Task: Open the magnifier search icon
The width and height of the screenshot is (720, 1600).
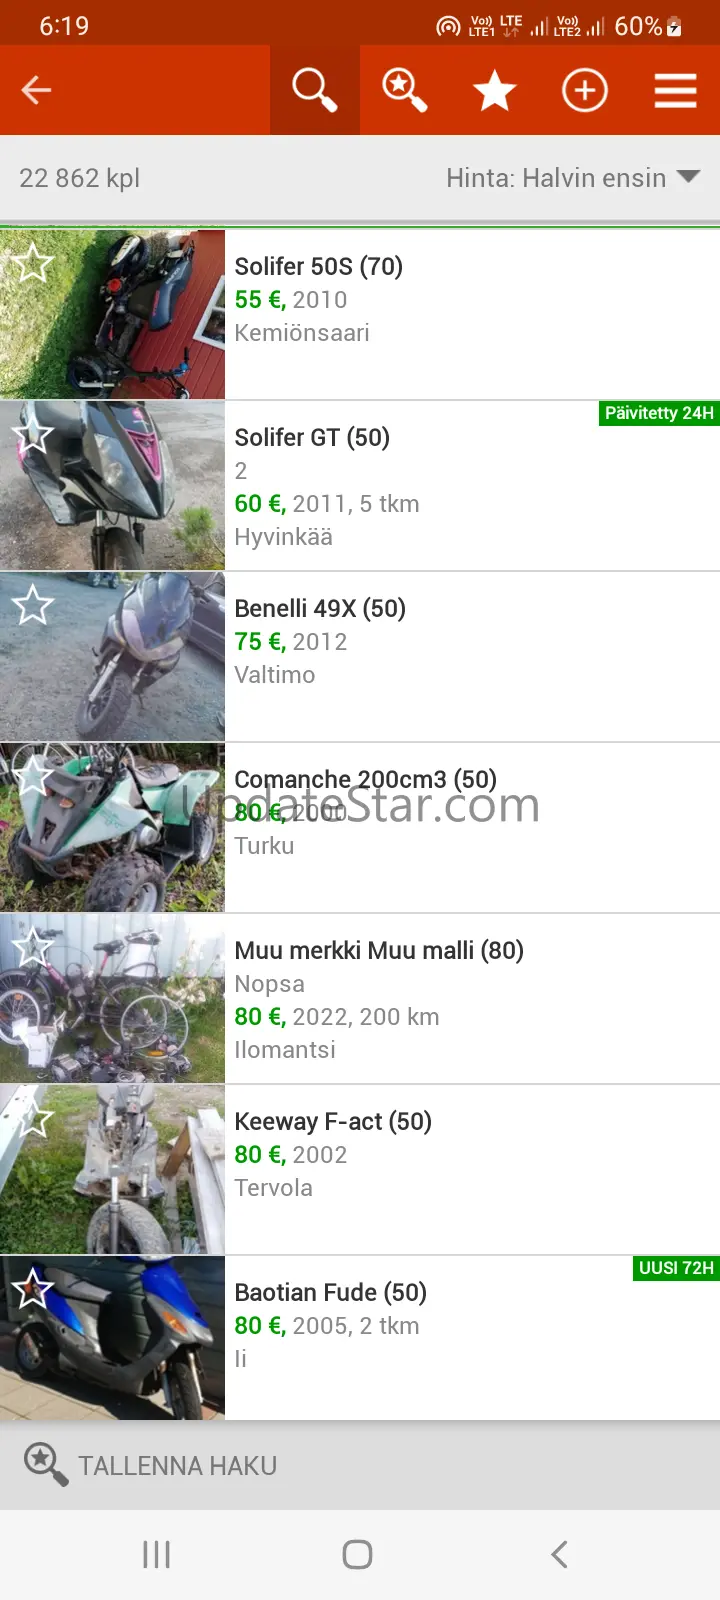Action: point(315,90)
